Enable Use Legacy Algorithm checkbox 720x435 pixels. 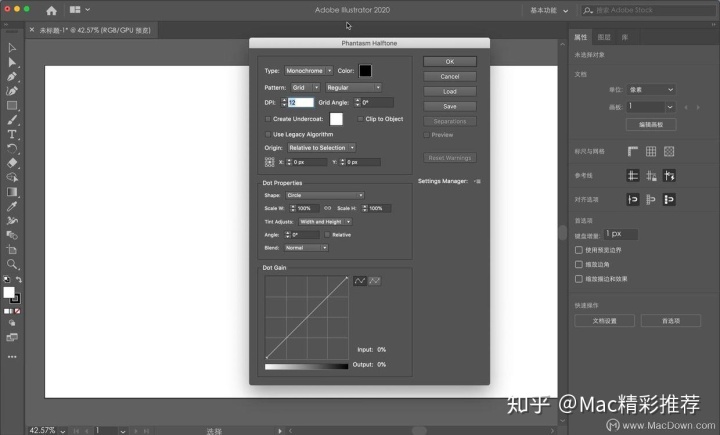pyautogui.click(x=268, y=135)
